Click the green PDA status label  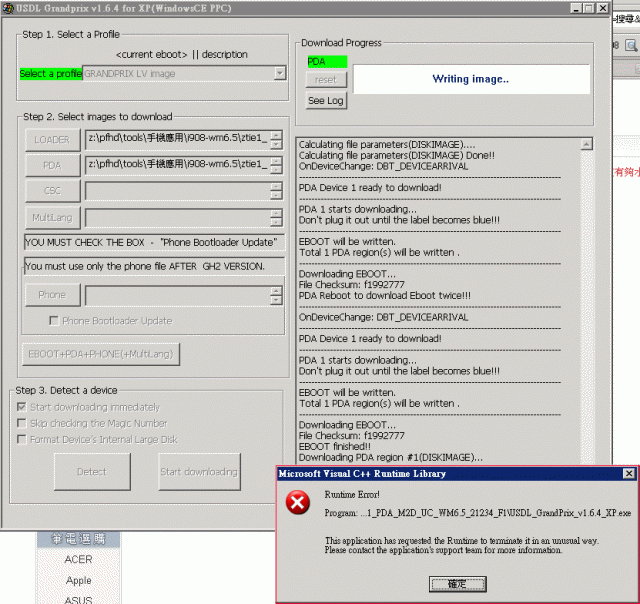(327, 62)
